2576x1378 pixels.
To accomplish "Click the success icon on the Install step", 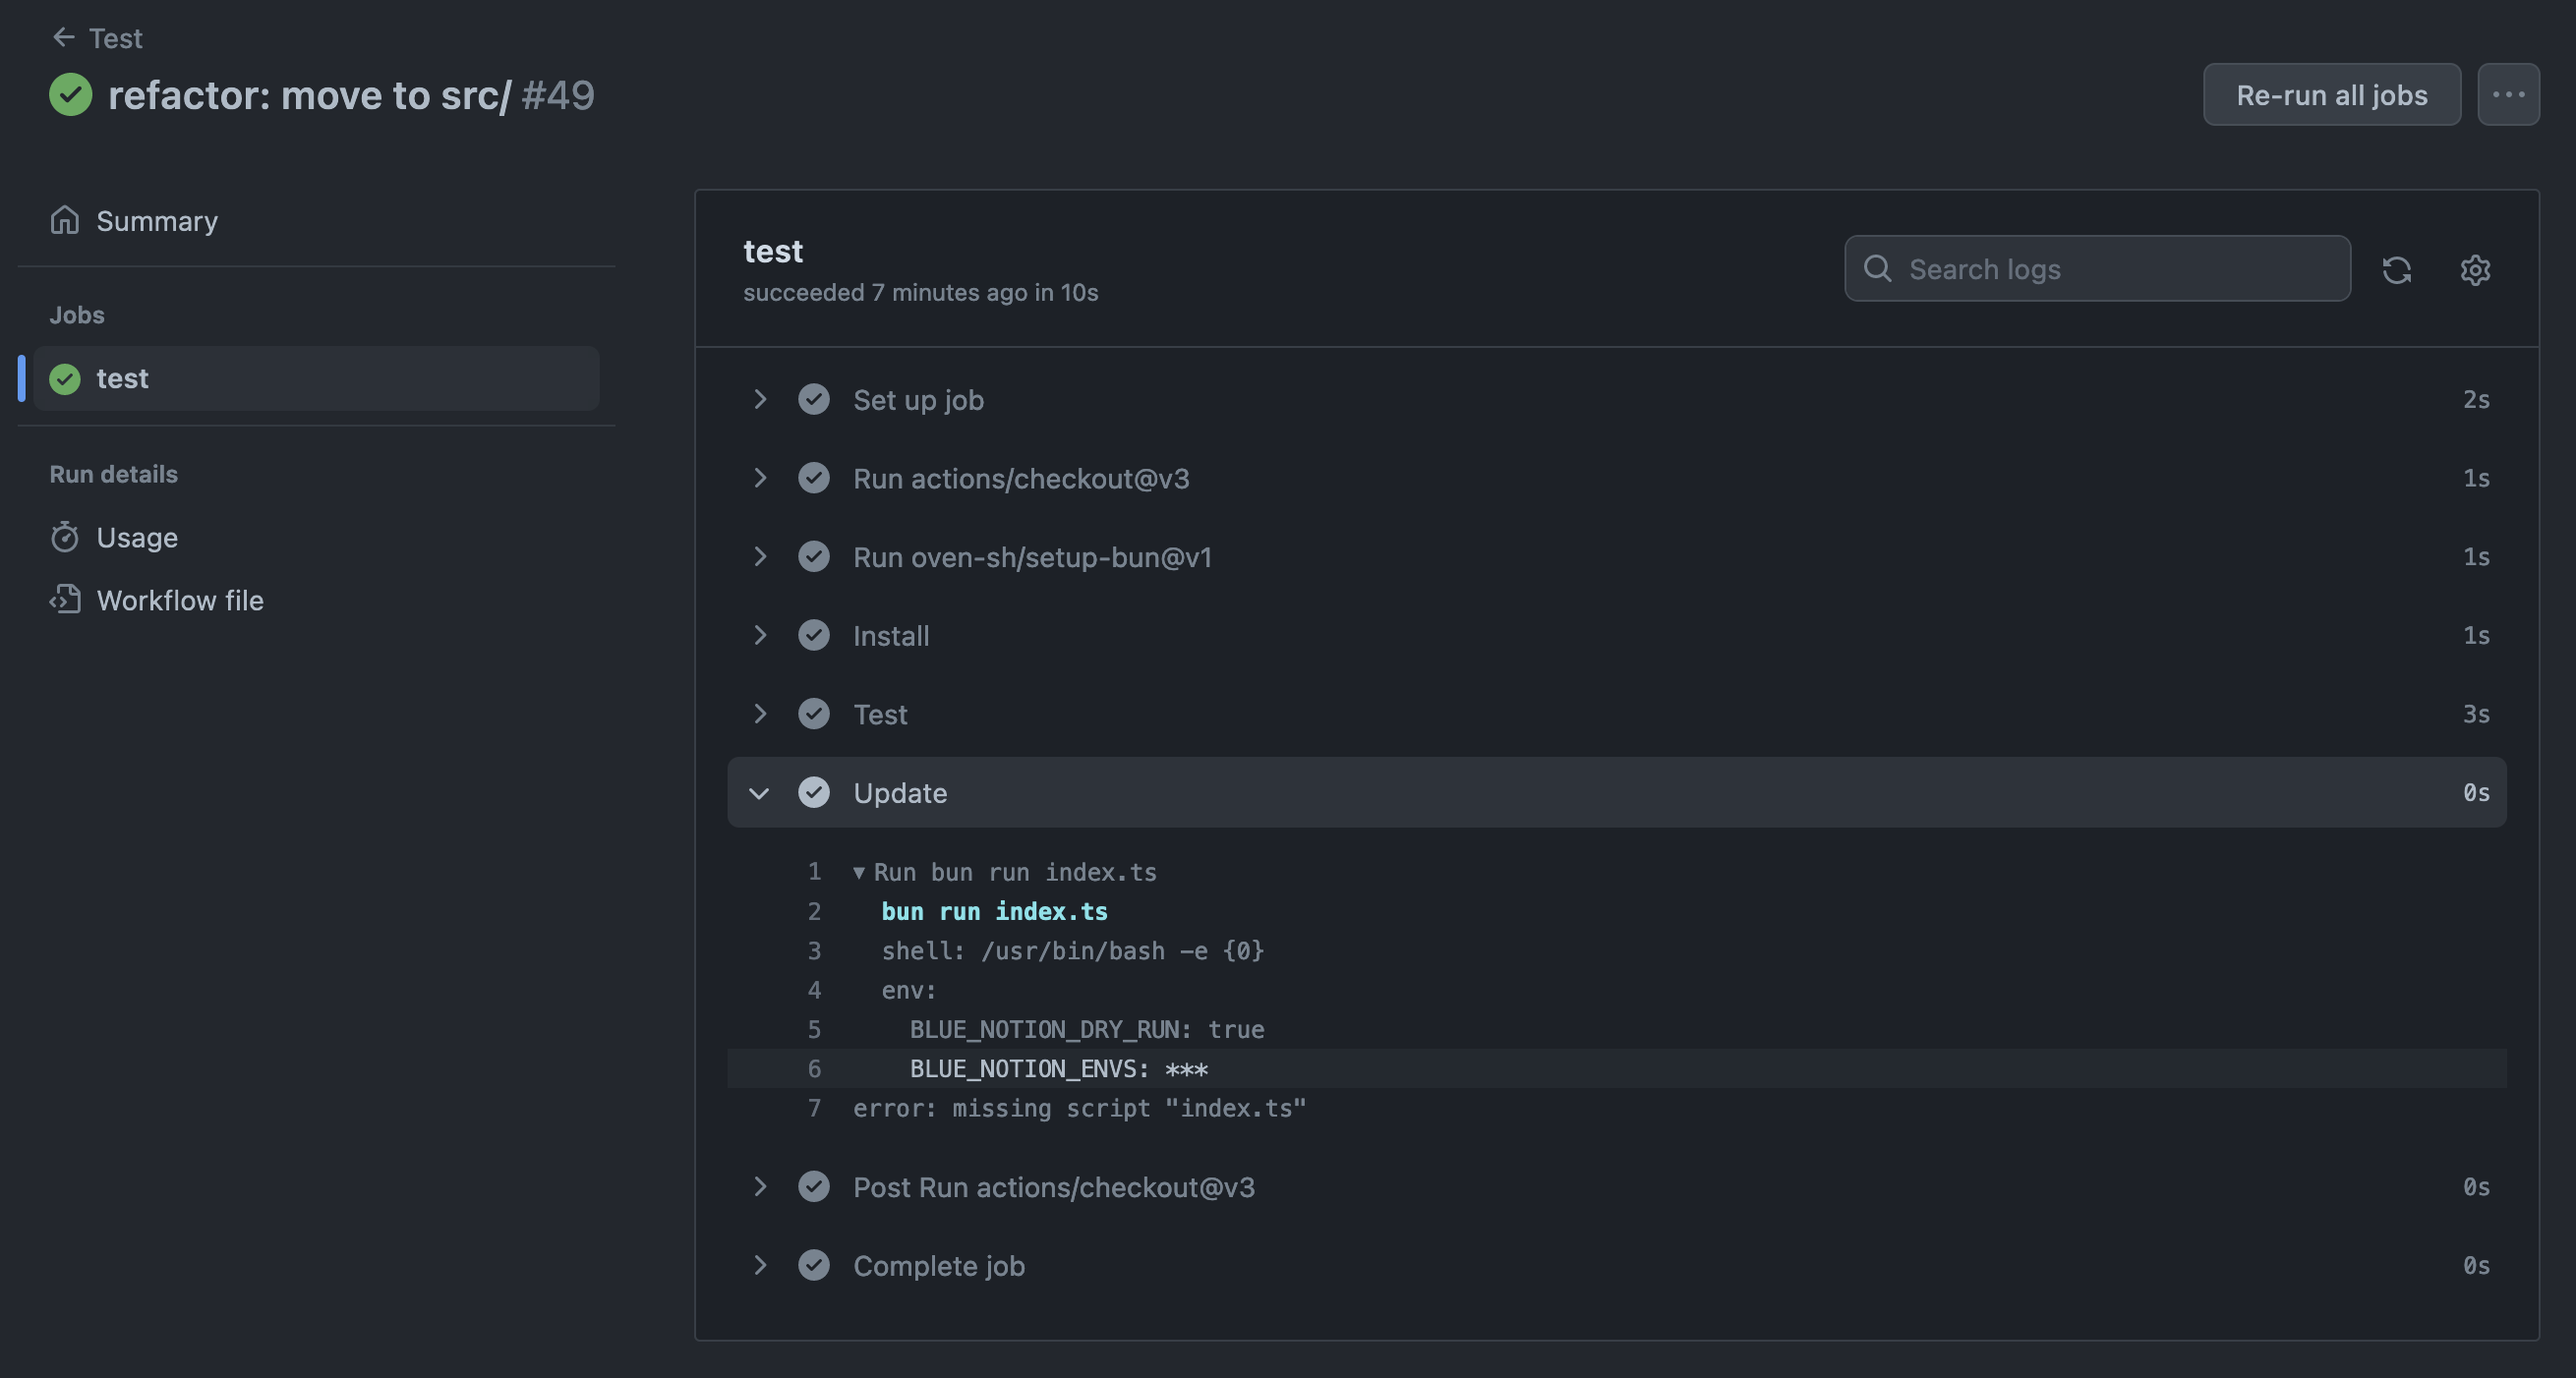I will pyautogui.click(x=815, y=635).
